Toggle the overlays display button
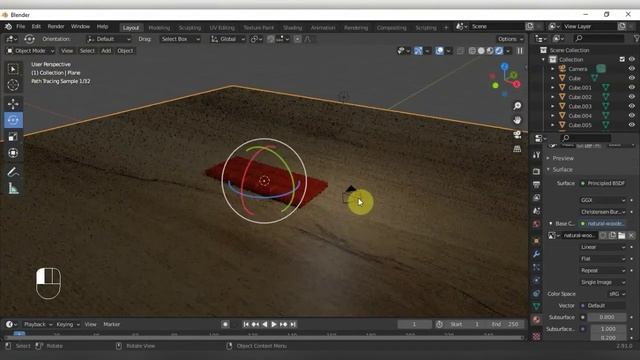Viewport: 640px width, 360px height. point(440,51)
